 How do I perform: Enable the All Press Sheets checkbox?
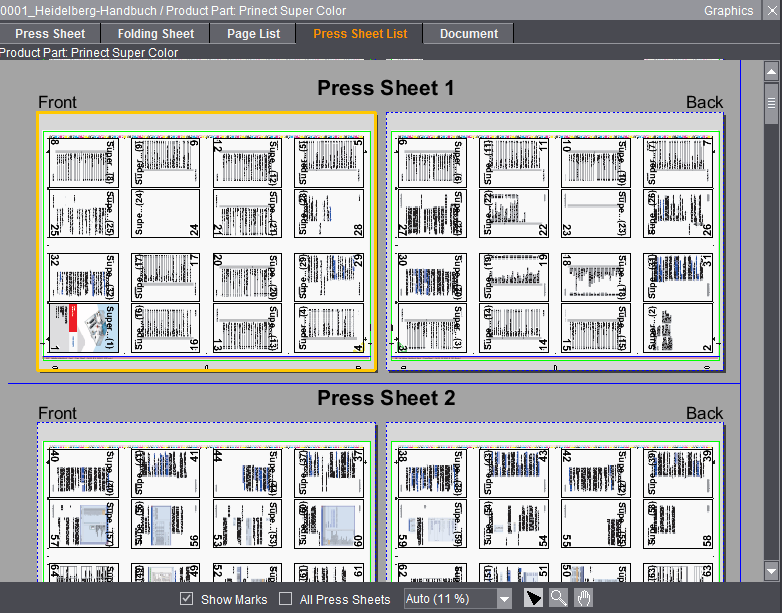pos(286,599)
